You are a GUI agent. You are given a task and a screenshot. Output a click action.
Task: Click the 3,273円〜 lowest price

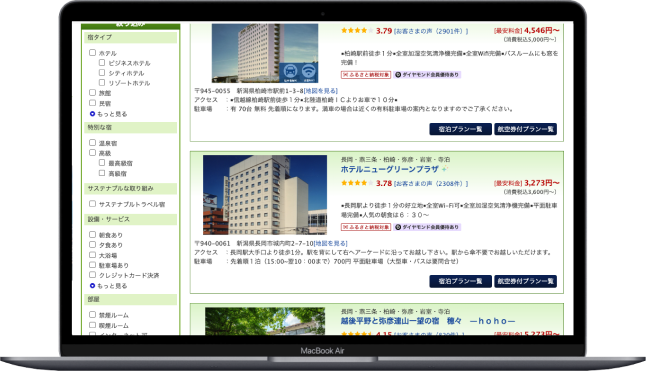(541, 182)
